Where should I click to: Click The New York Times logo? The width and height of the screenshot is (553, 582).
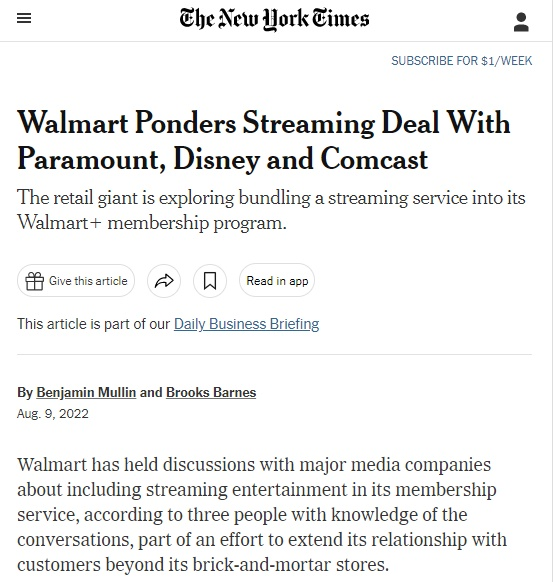pos(274,19)
